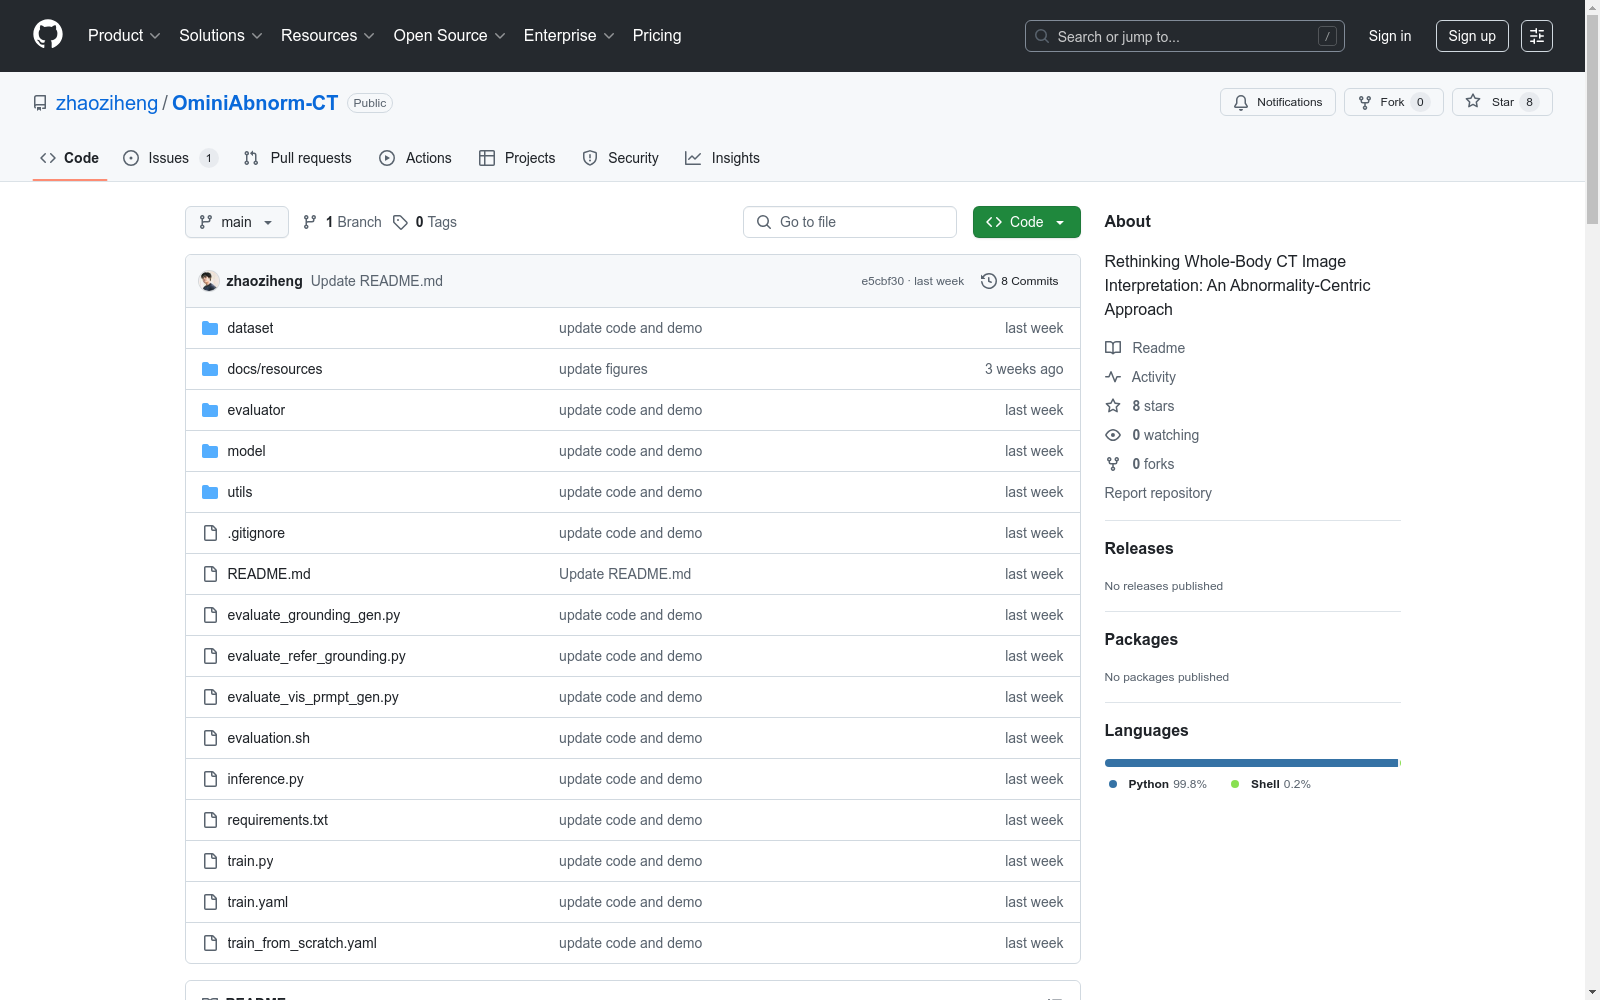Open the commit history clock icon
This screenshot has width=1600, height=1000.
tap(988, 281)
